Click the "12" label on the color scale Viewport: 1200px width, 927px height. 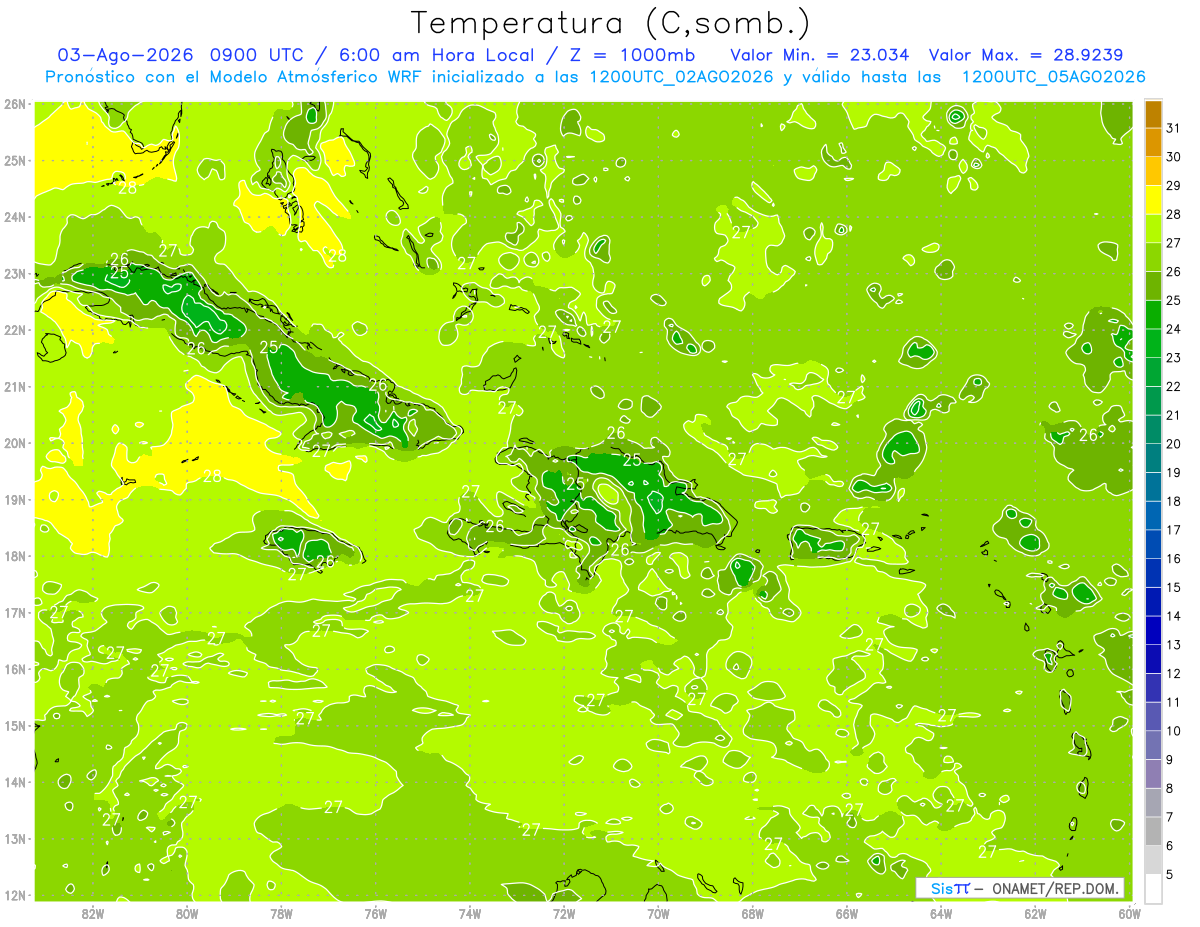tap(1174, 673)
